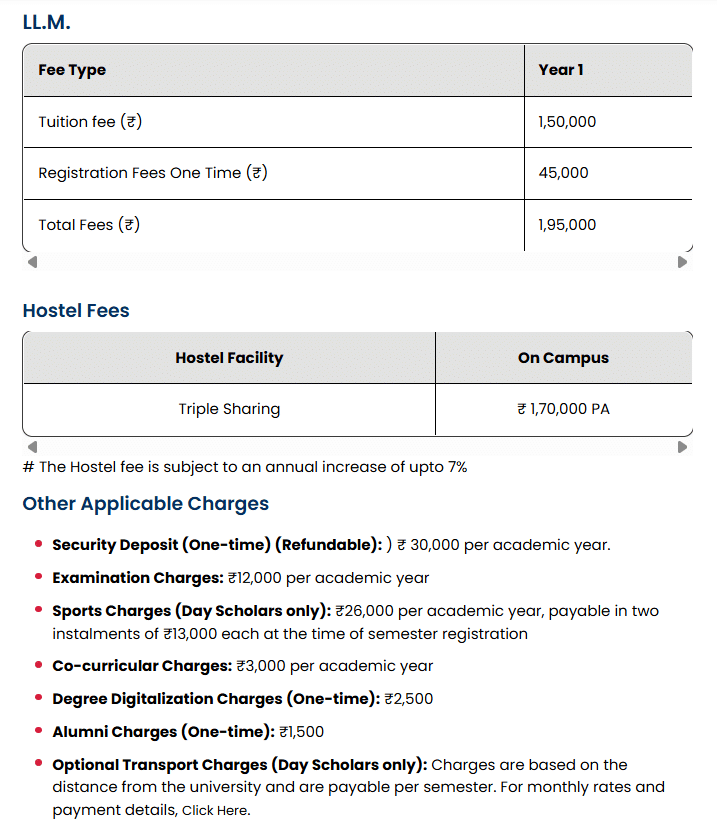Select the 'On Campus' column header
The height and width of the screenshot is (822, 717).
(x=563, y=358)
